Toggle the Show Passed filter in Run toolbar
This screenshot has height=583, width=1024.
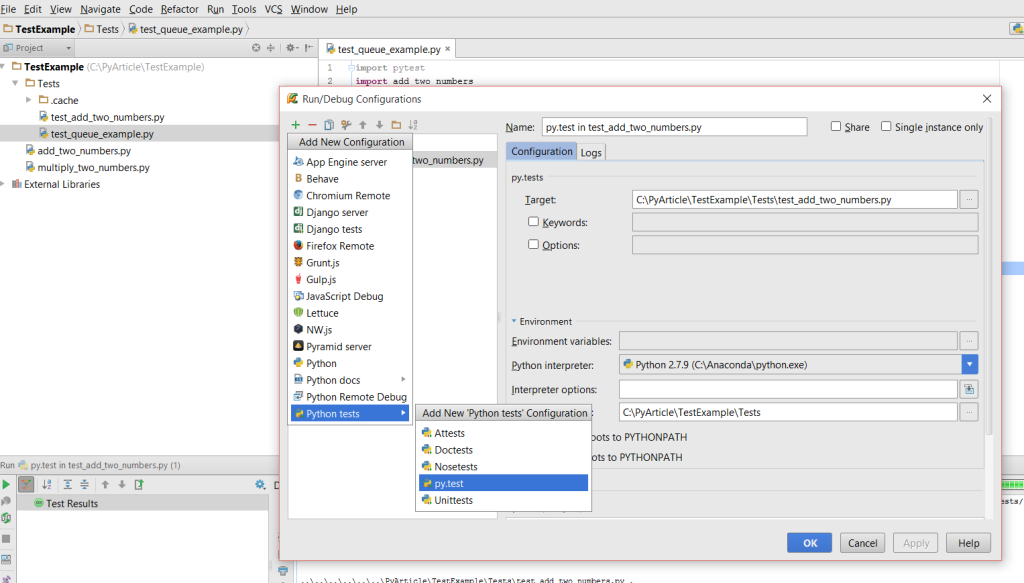(x=26, y=484)
